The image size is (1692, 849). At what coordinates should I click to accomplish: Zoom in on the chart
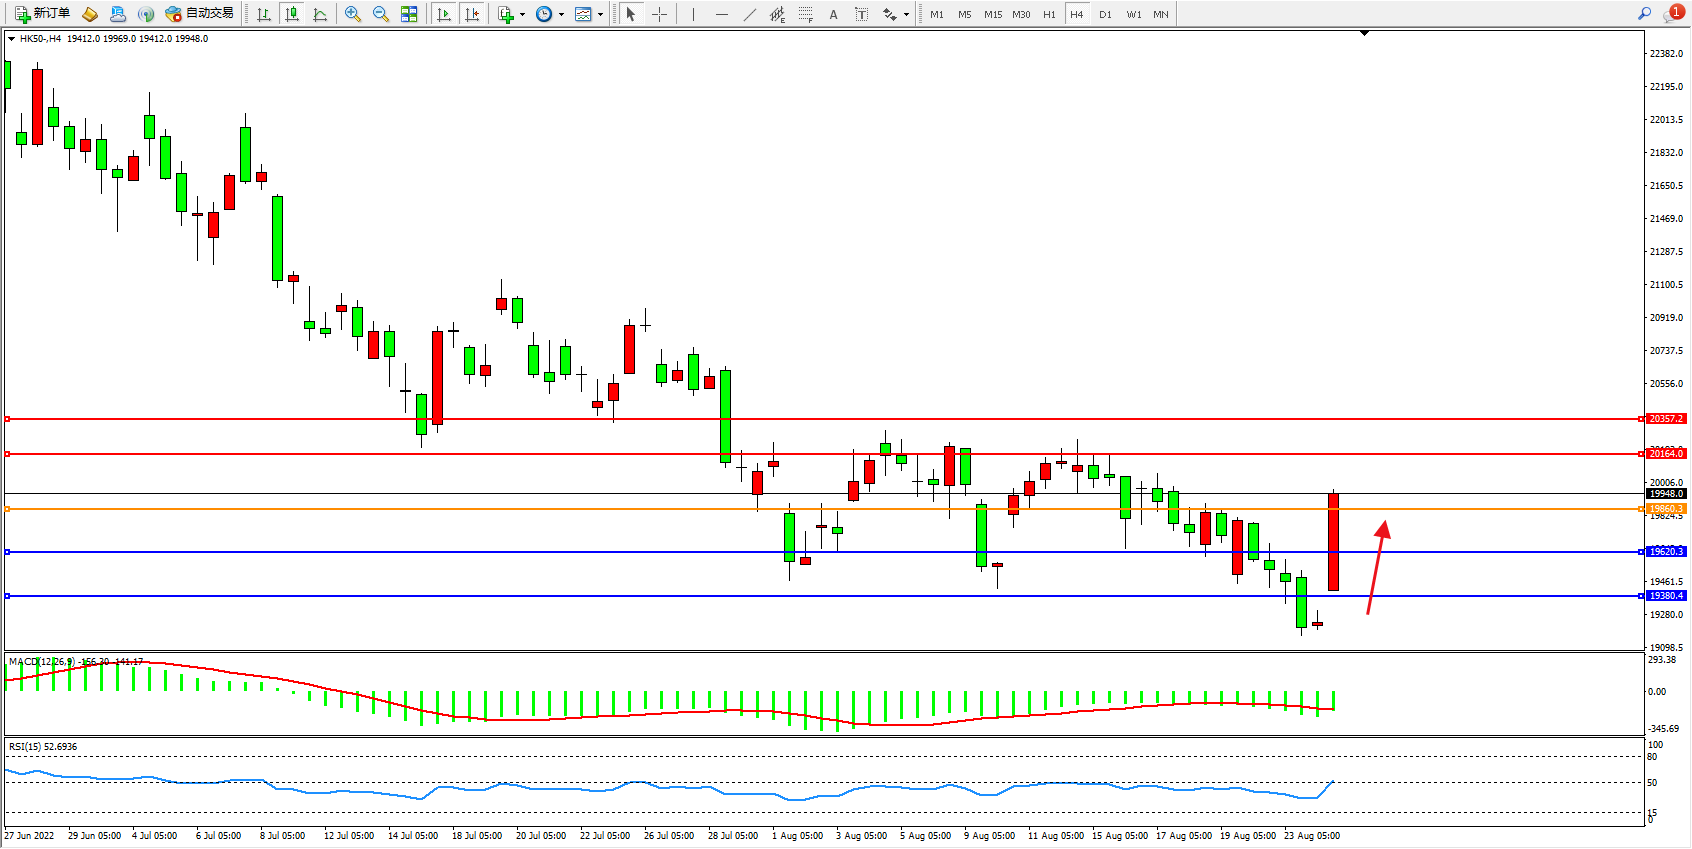click(352, 14)
